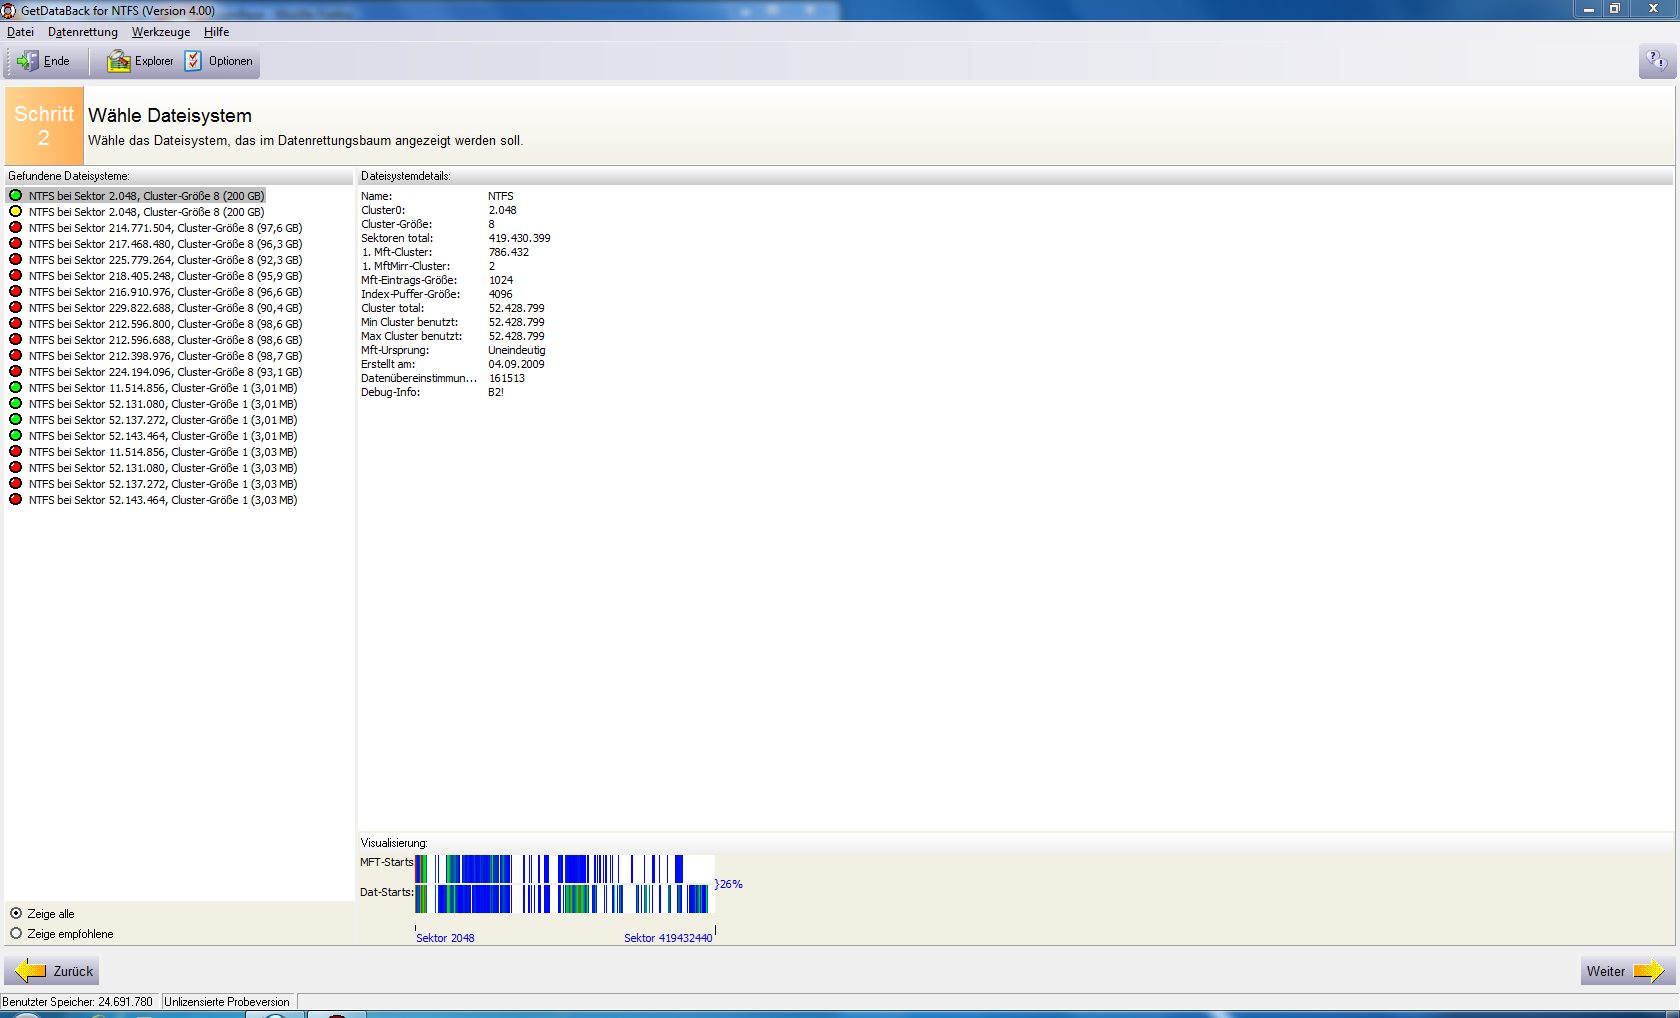The image size is (1680, 1018).
Task: Select NTFS bei Sektor 218.405.248 (95,9 GB)
Action: click(165, 276)
